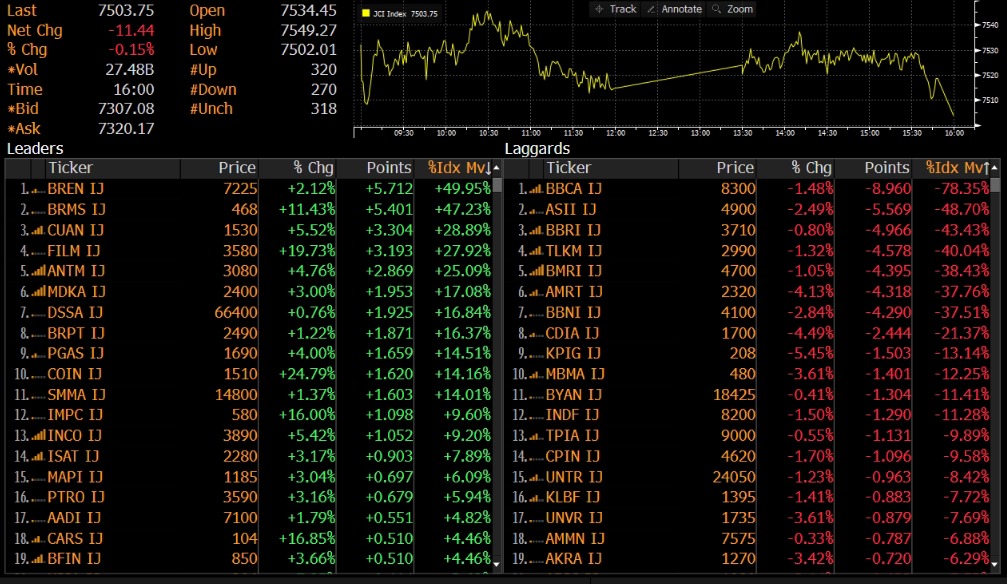Click volume bar icon beside AKRA IJ
This screenshot has width=1007, height=584.
click(536, 560)
